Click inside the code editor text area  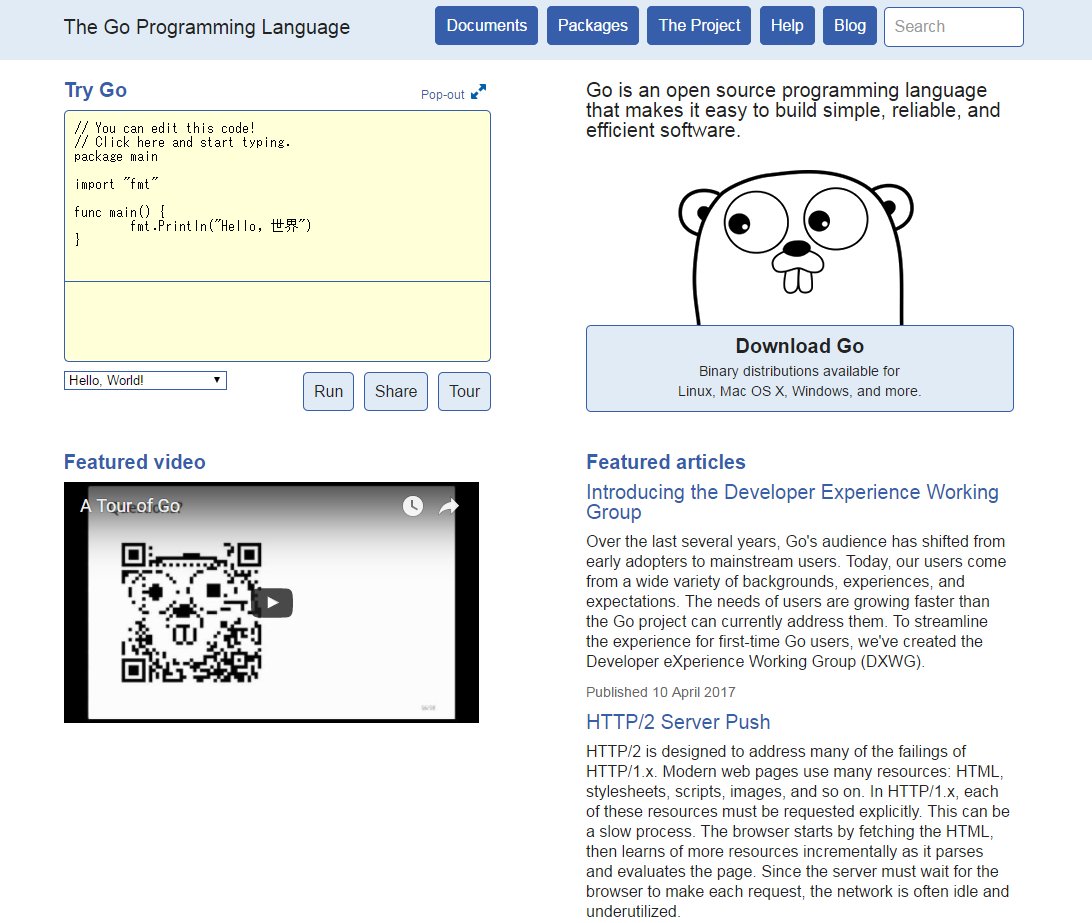tap(277, 196)
